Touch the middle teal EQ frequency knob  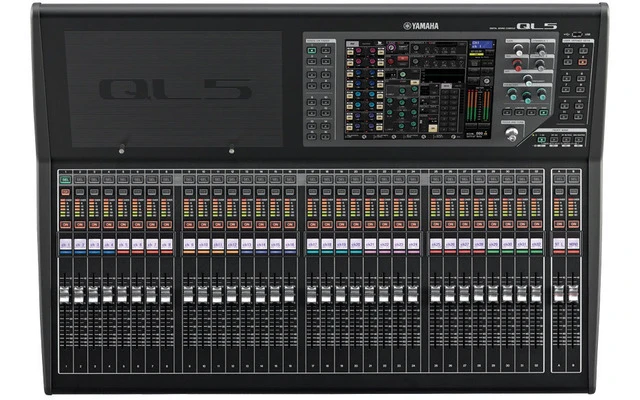(x=527, y=98)
